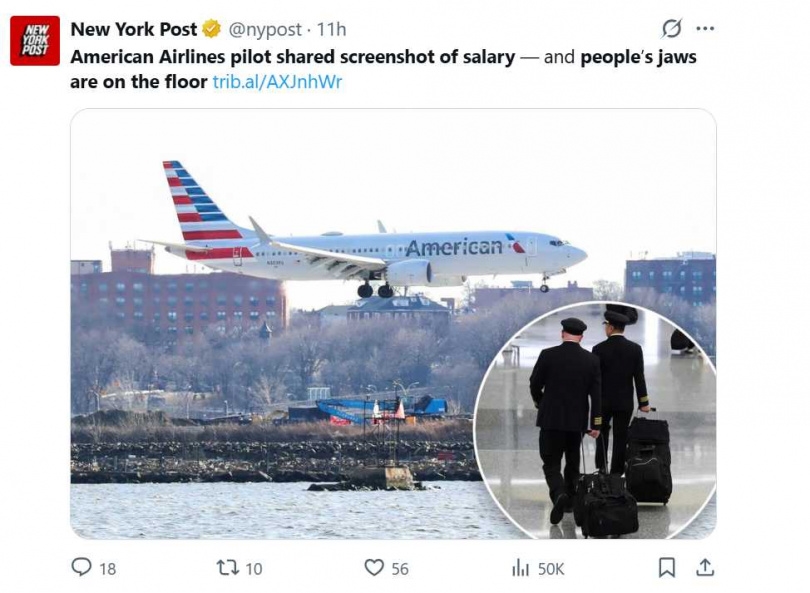Click the reply speech-bubble icon

pos(81,568)
